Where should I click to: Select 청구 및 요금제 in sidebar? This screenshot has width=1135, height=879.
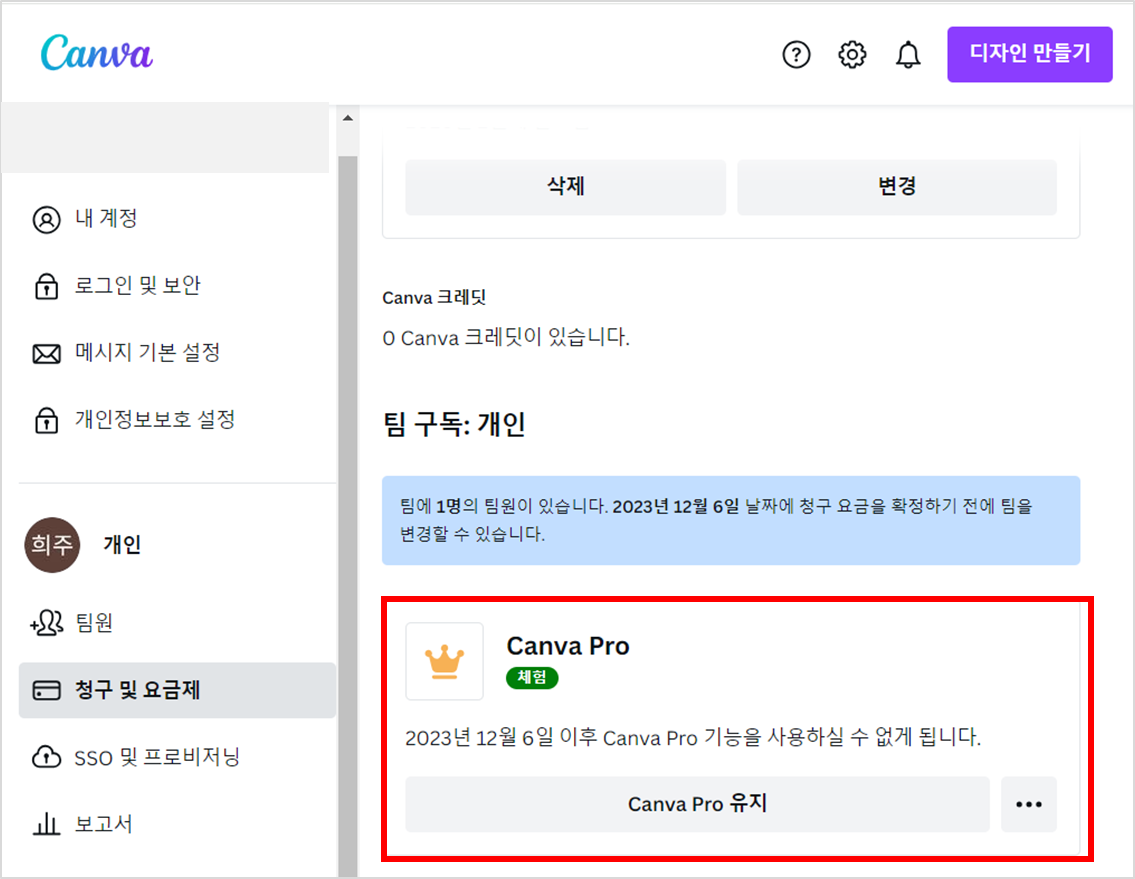tap(177, 690)
